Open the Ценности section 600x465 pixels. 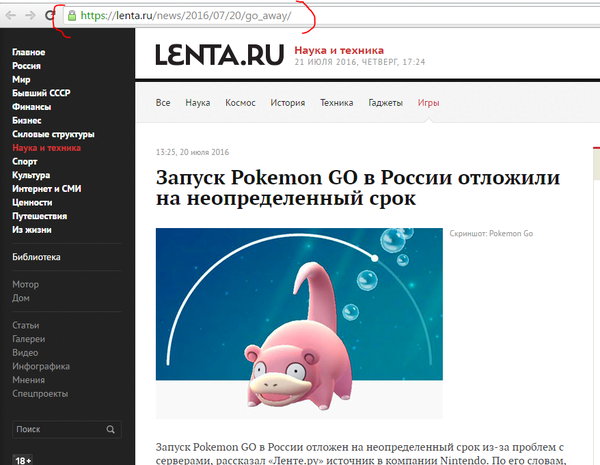pyautogui.click(x=32, y=202)
